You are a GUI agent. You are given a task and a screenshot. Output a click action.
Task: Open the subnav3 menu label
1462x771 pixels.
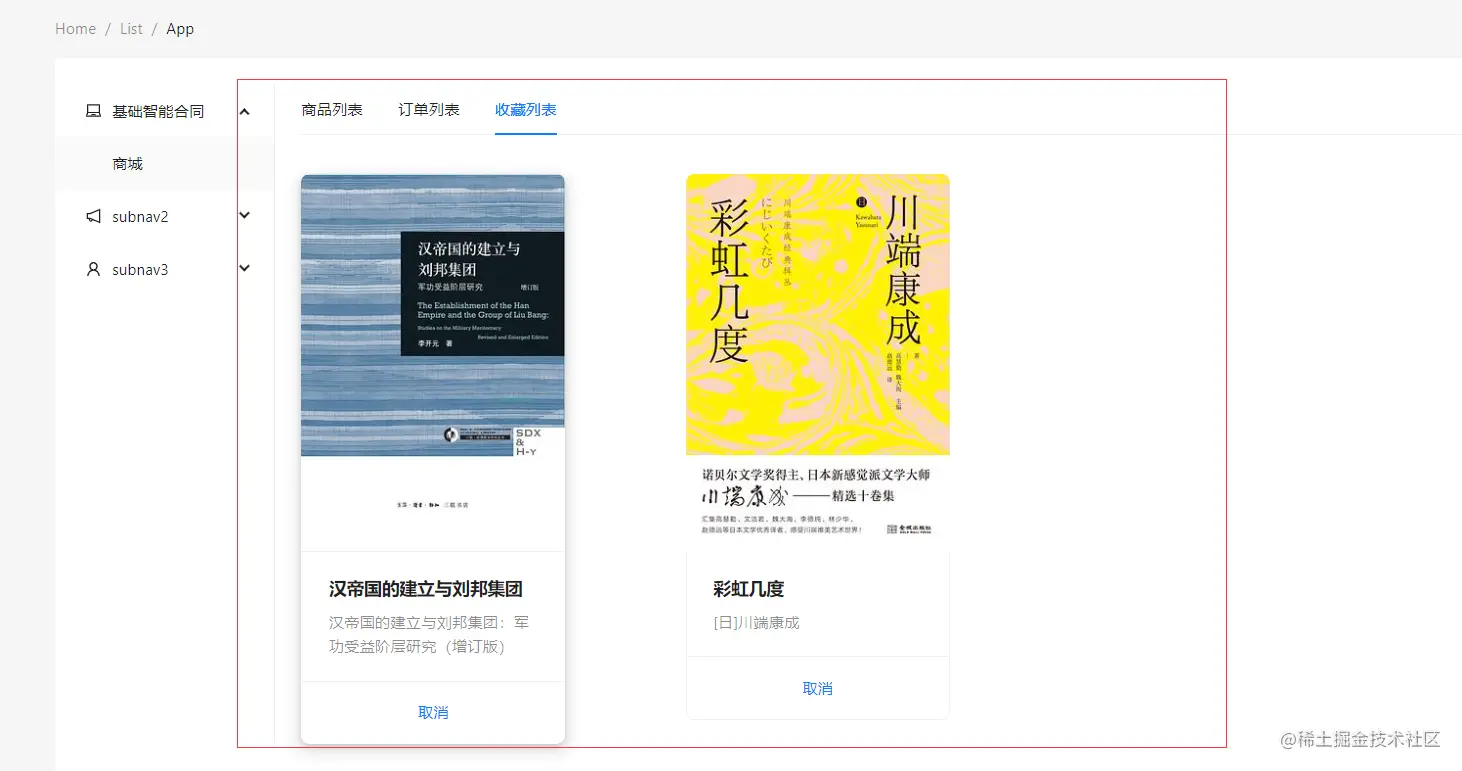click(140, 270)
